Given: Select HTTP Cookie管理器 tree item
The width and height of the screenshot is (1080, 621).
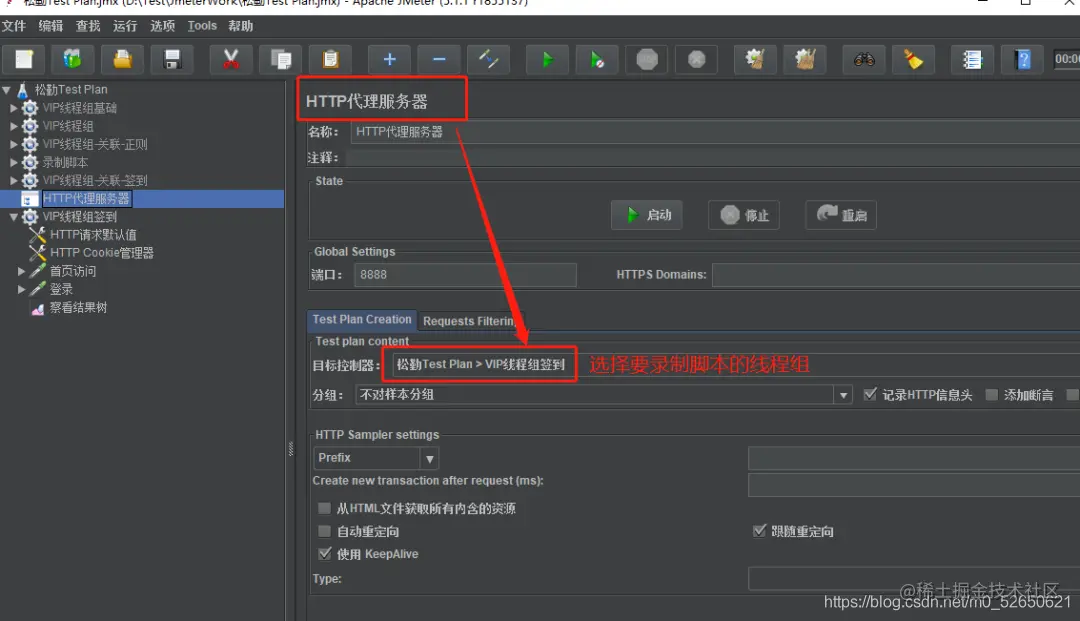Looking at the screenshot, I should [101, 253].
